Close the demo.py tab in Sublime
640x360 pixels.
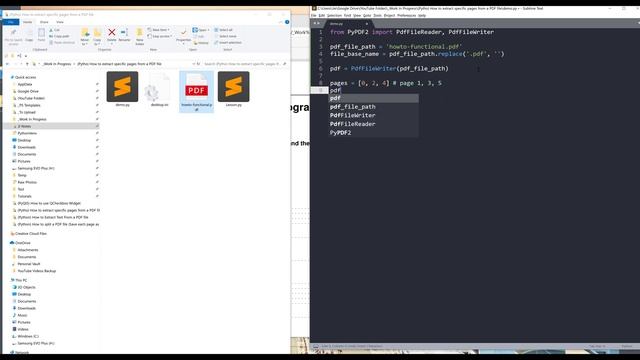click(367, 24)
